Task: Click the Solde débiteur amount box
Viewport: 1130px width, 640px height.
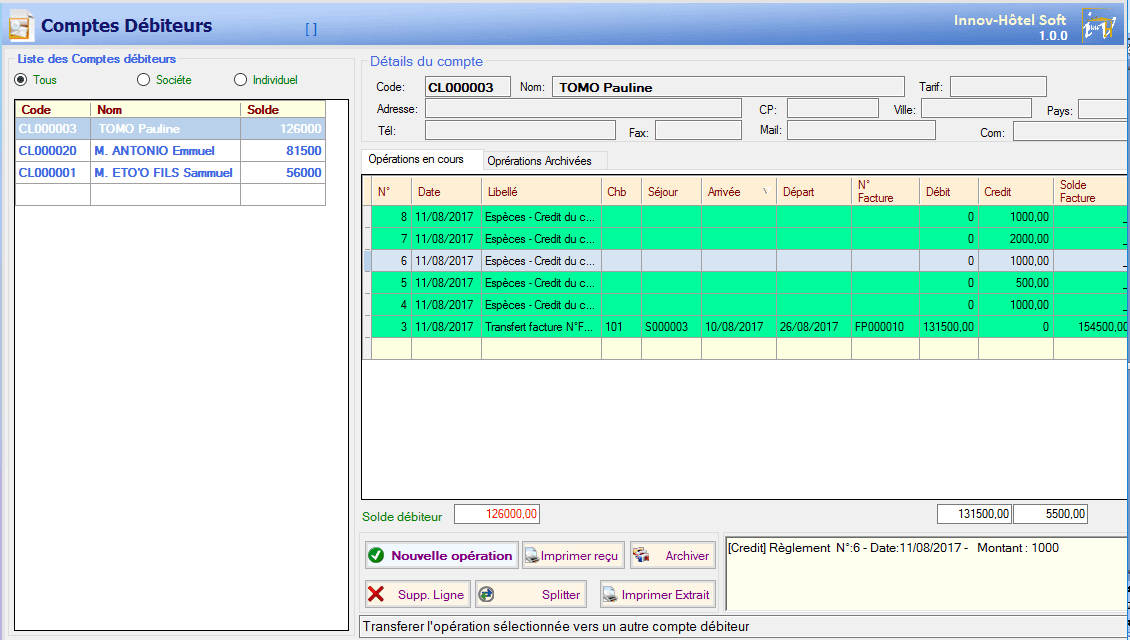Action: [x=497, y=513]
